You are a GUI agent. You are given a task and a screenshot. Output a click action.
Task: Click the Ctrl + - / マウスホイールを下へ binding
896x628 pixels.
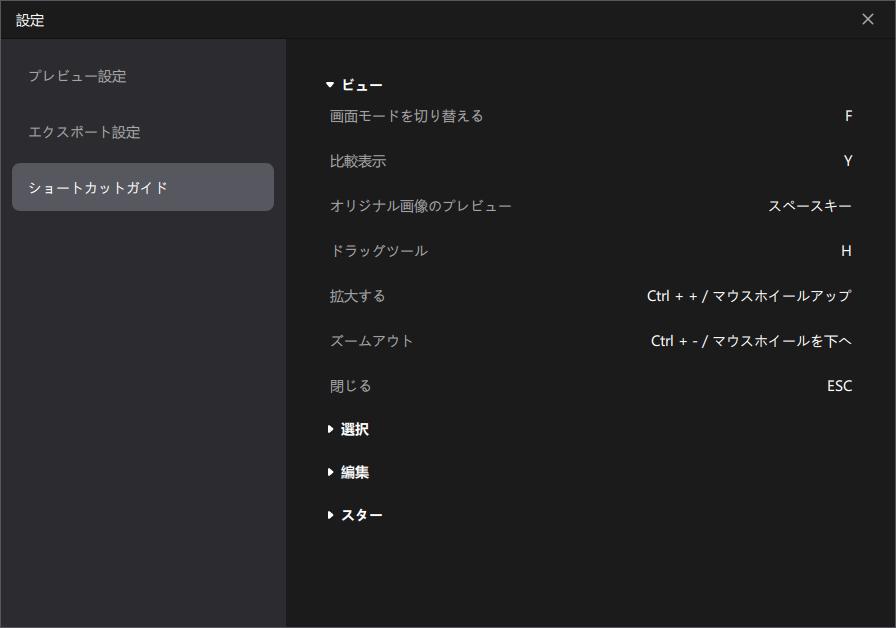coord(751,341)
